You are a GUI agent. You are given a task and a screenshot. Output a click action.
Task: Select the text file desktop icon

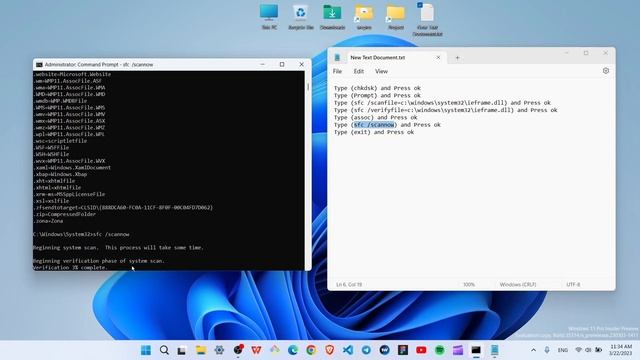(427, 20)
